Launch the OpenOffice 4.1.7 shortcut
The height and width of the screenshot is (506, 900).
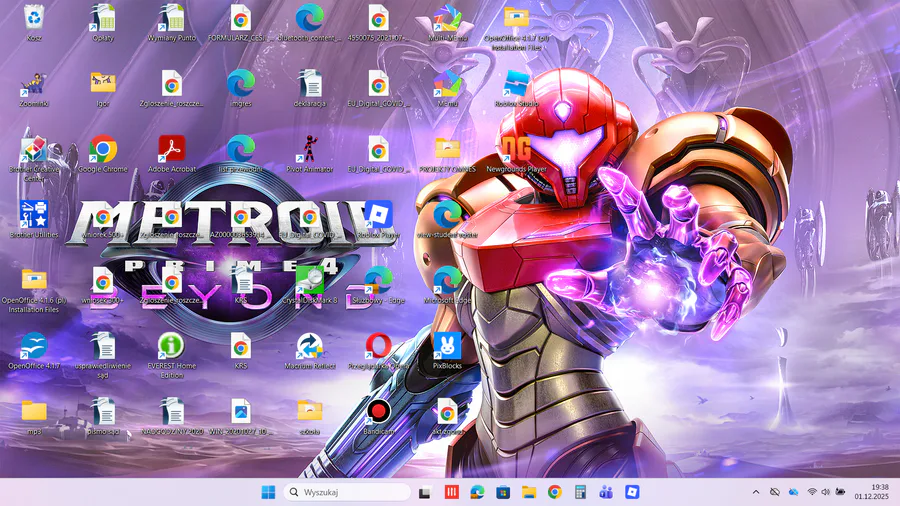(x=34, y=345)
